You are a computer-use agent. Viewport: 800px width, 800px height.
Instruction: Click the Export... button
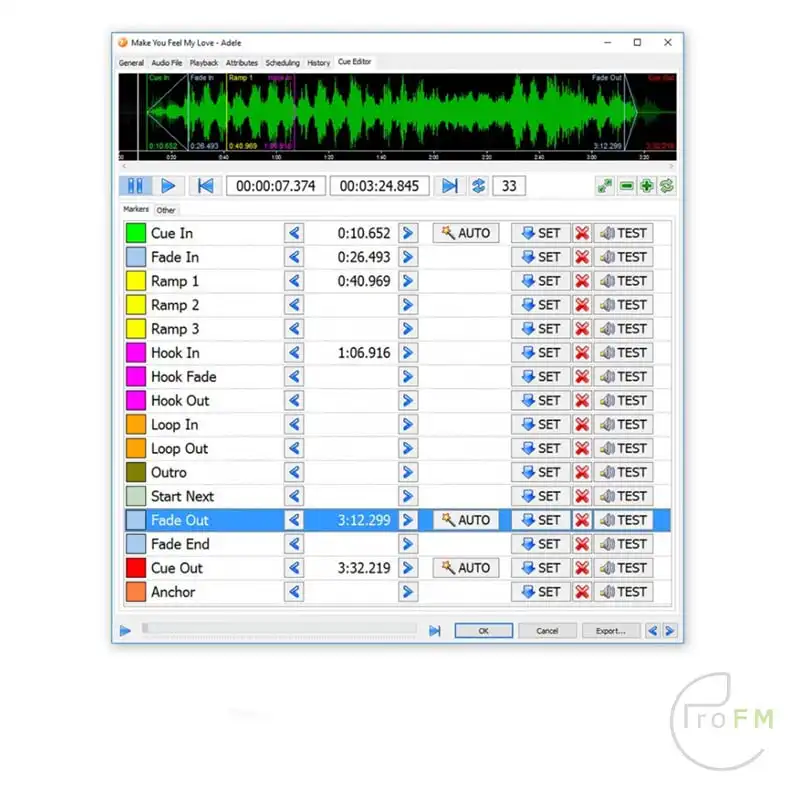tap(610, 631)
